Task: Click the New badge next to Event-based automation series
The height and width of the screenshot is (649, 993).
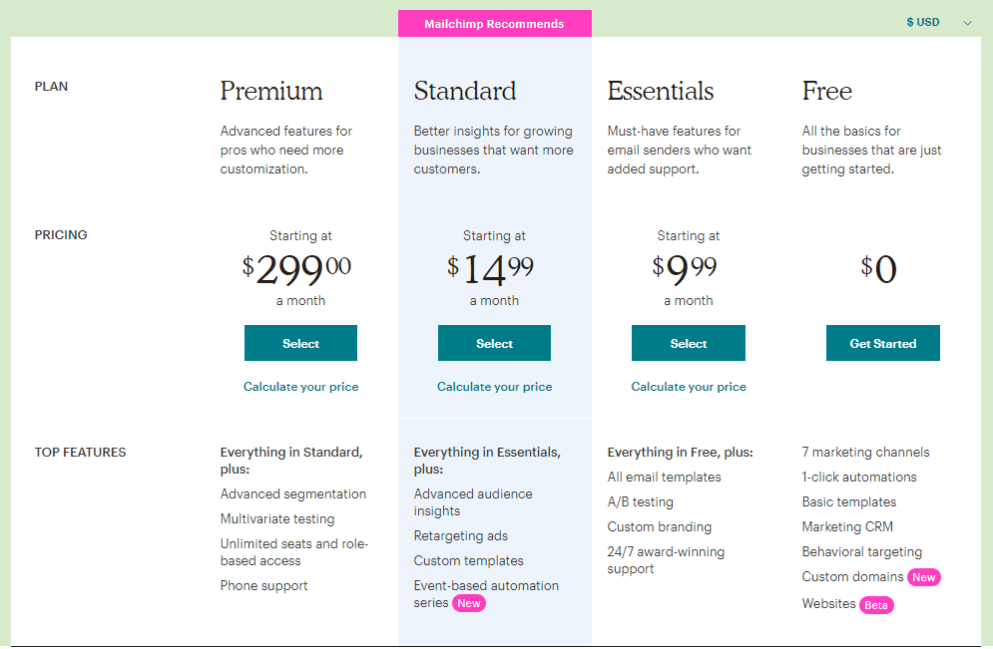Action: (x=469, y=603)
